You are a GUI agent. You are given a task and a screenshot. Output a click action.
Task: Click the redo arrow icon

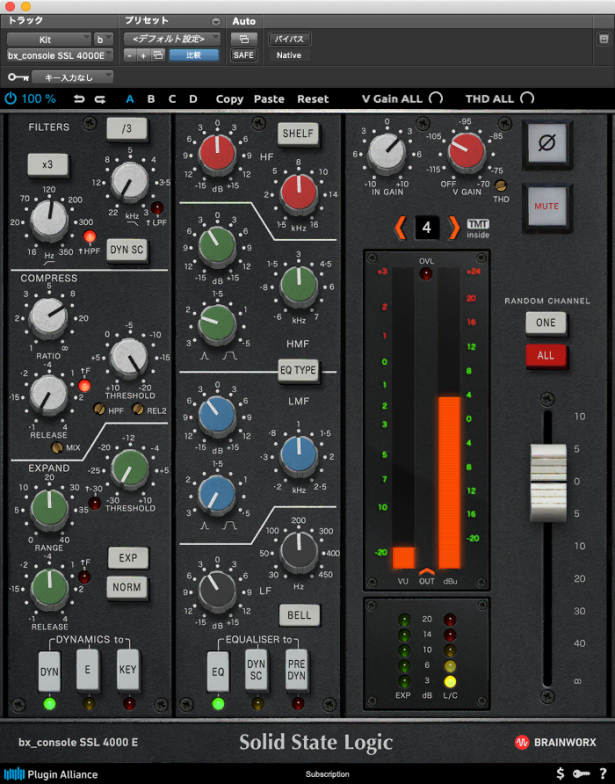point(100,99)
